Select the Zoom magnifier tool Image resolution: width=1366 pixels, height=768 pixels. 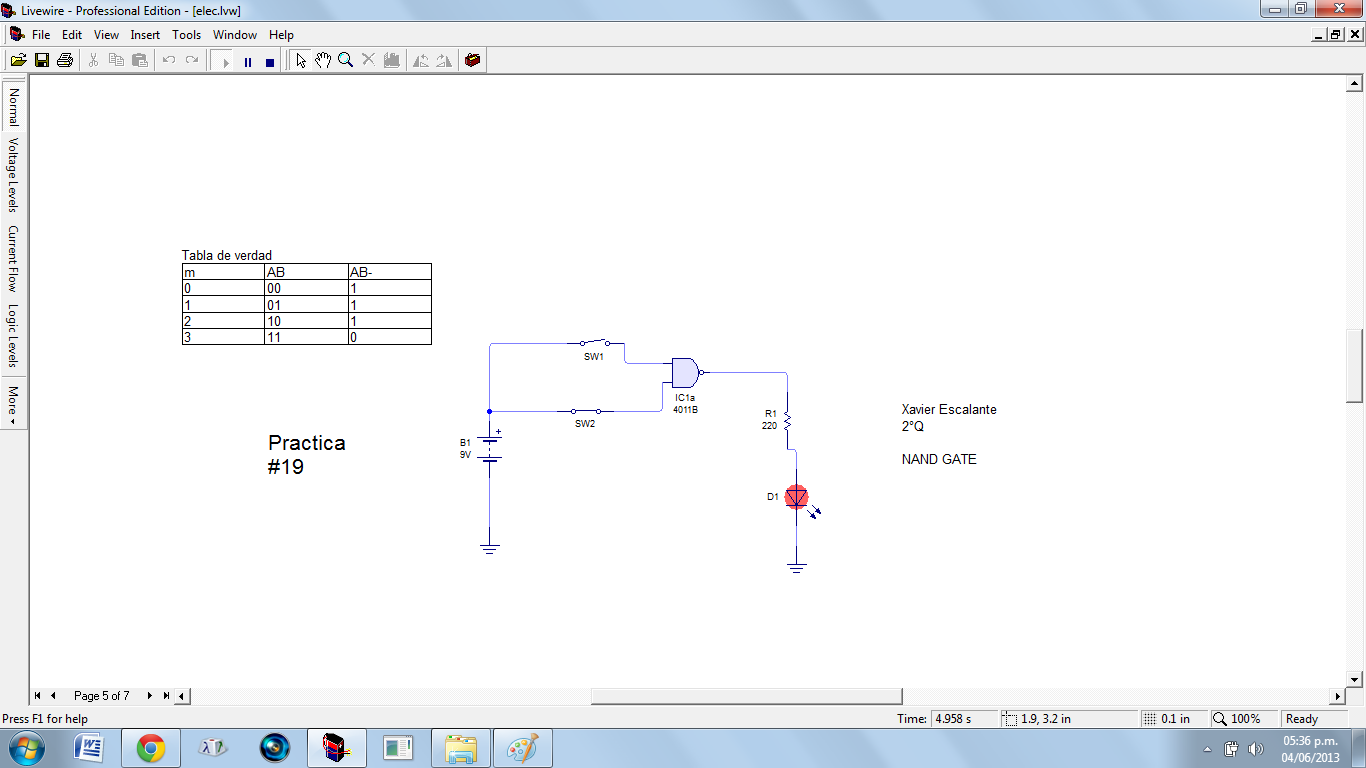tap(345, 59)
